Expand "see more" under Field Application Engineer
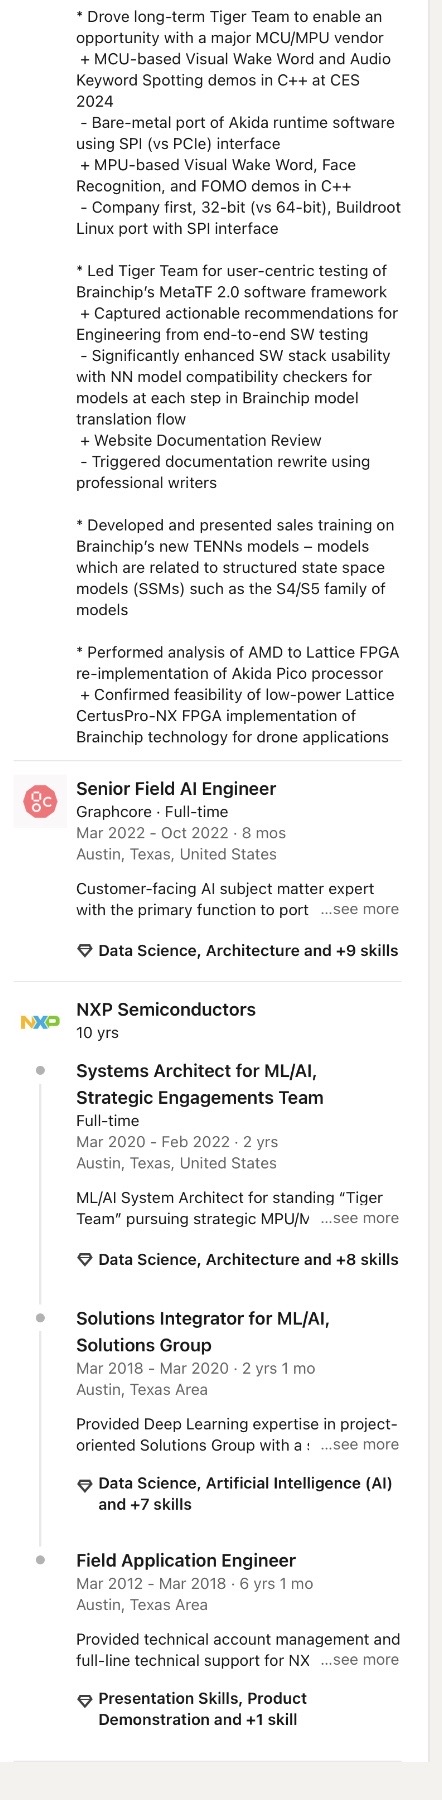This screenshot has width=442, height=1800. point(360,1659)
